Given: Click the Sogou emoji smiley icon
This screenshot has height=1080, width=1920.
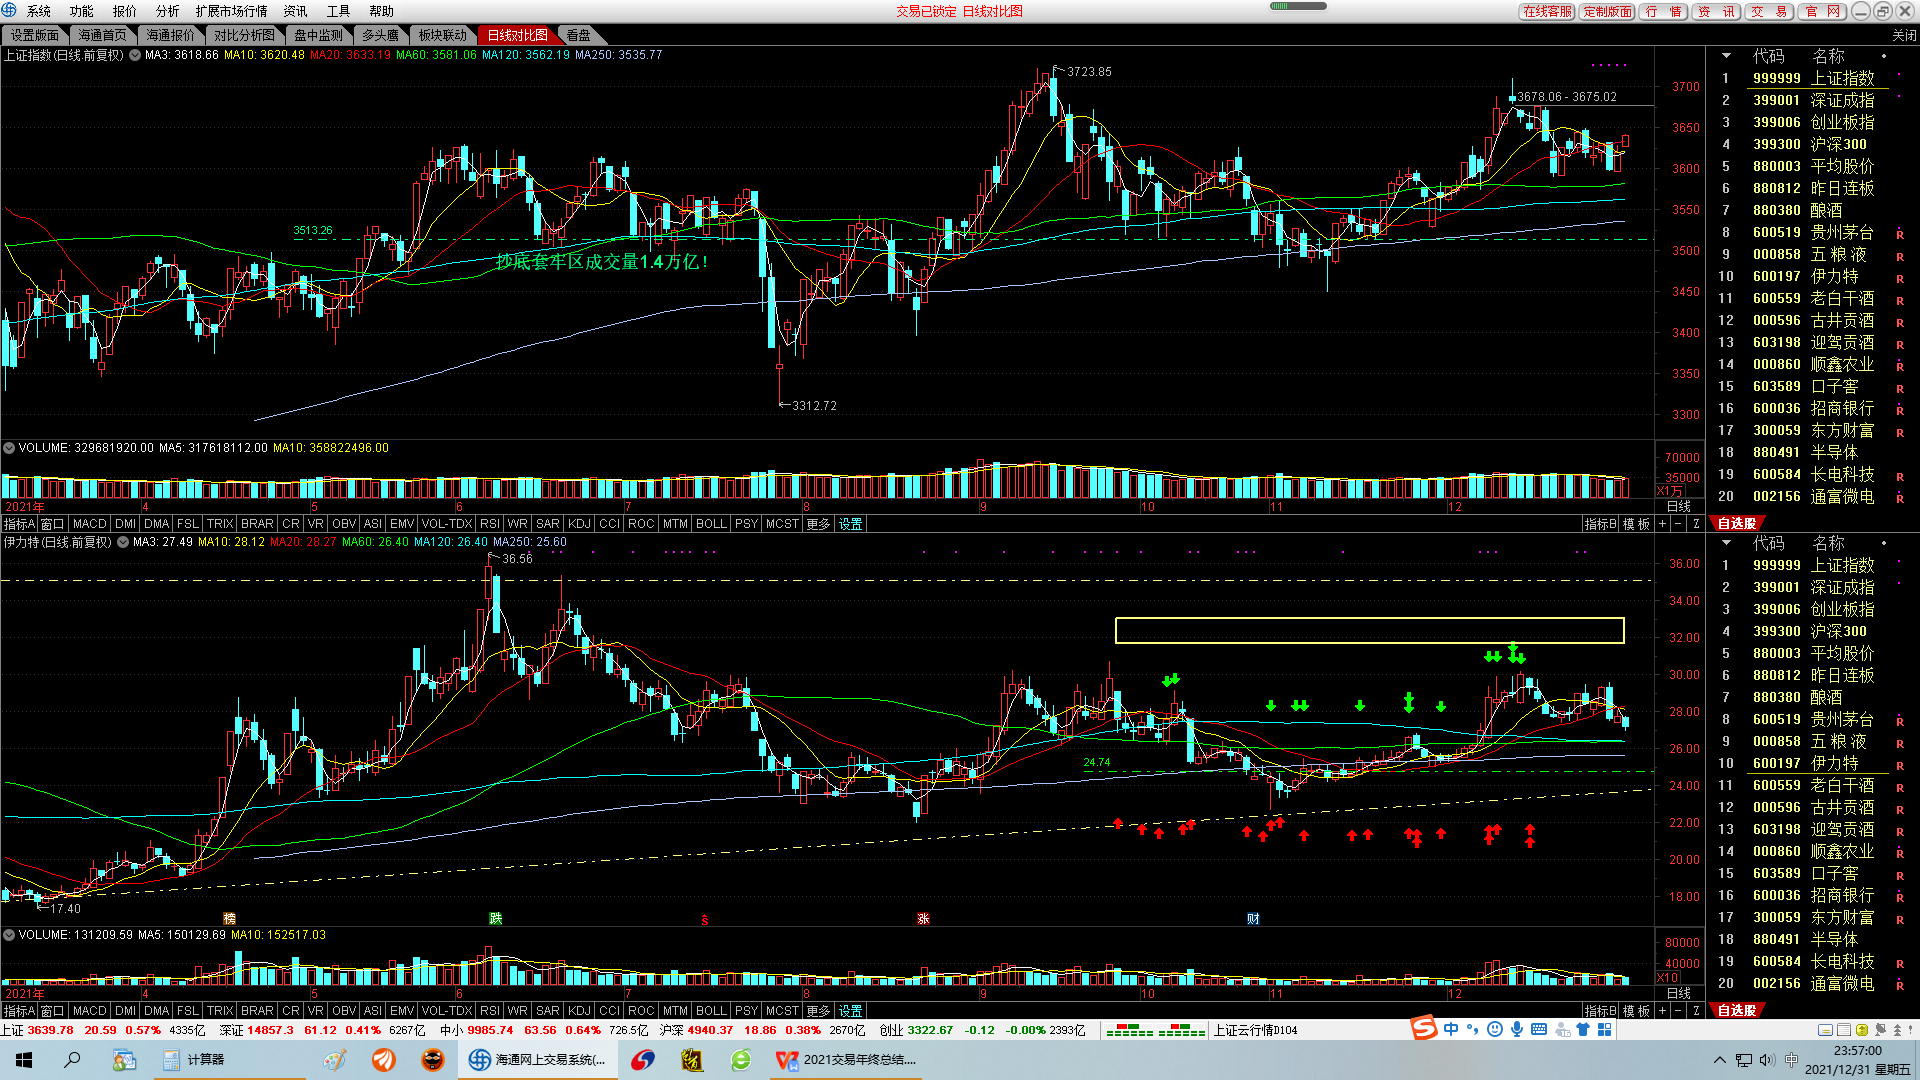Looking at the screenshot, I should [x=1495, y=1030].
